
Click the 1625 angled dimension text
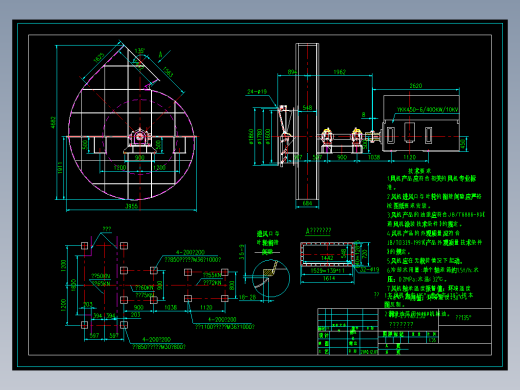coord(99,58)
